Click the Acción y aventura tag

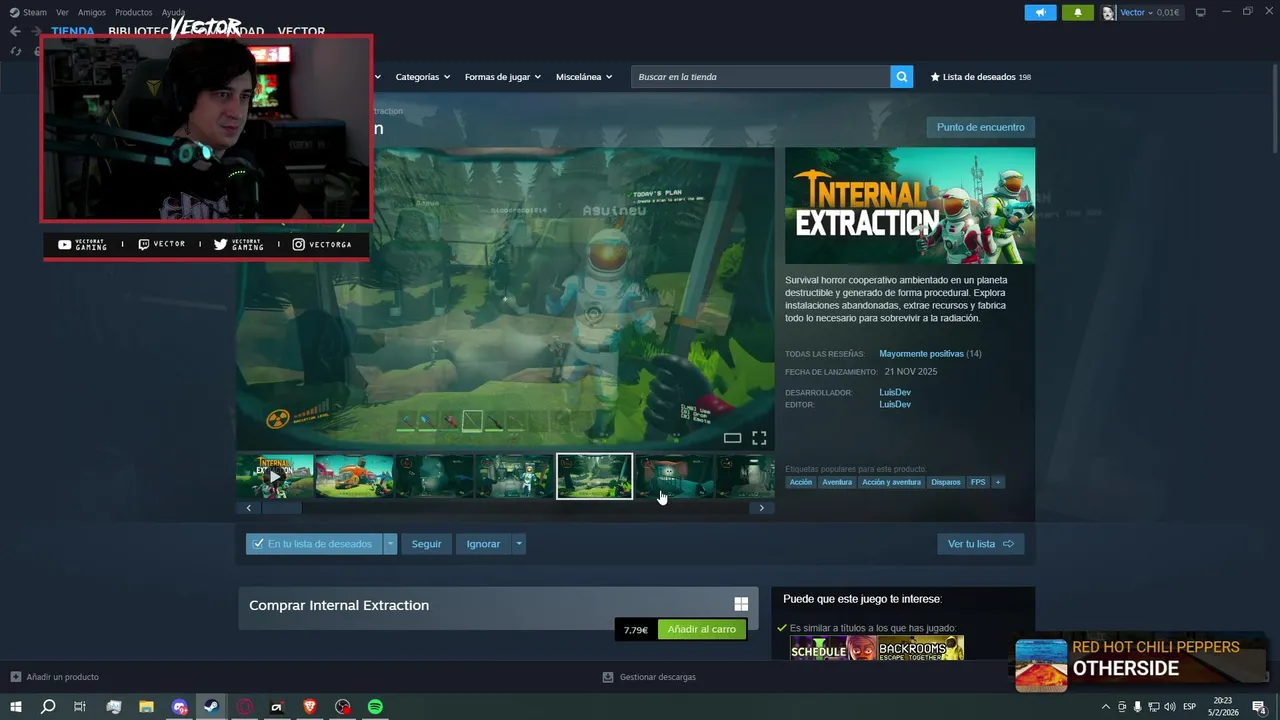pyautogui.click(x=891, y=482)
